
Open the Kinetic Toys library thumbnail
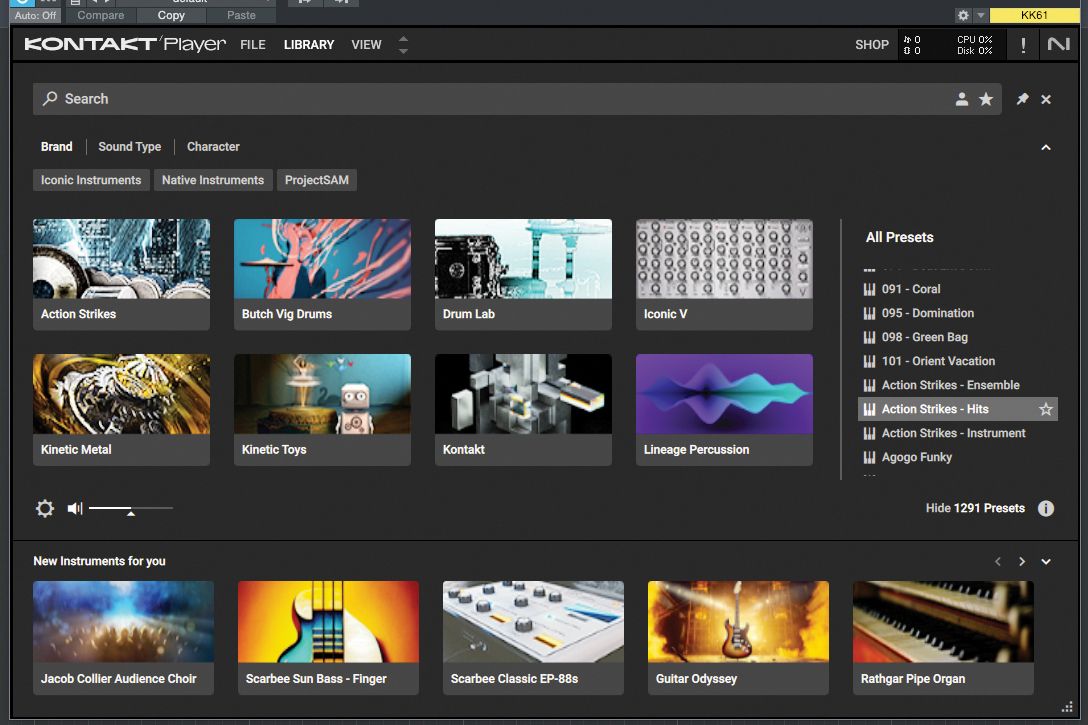(322, 409)
